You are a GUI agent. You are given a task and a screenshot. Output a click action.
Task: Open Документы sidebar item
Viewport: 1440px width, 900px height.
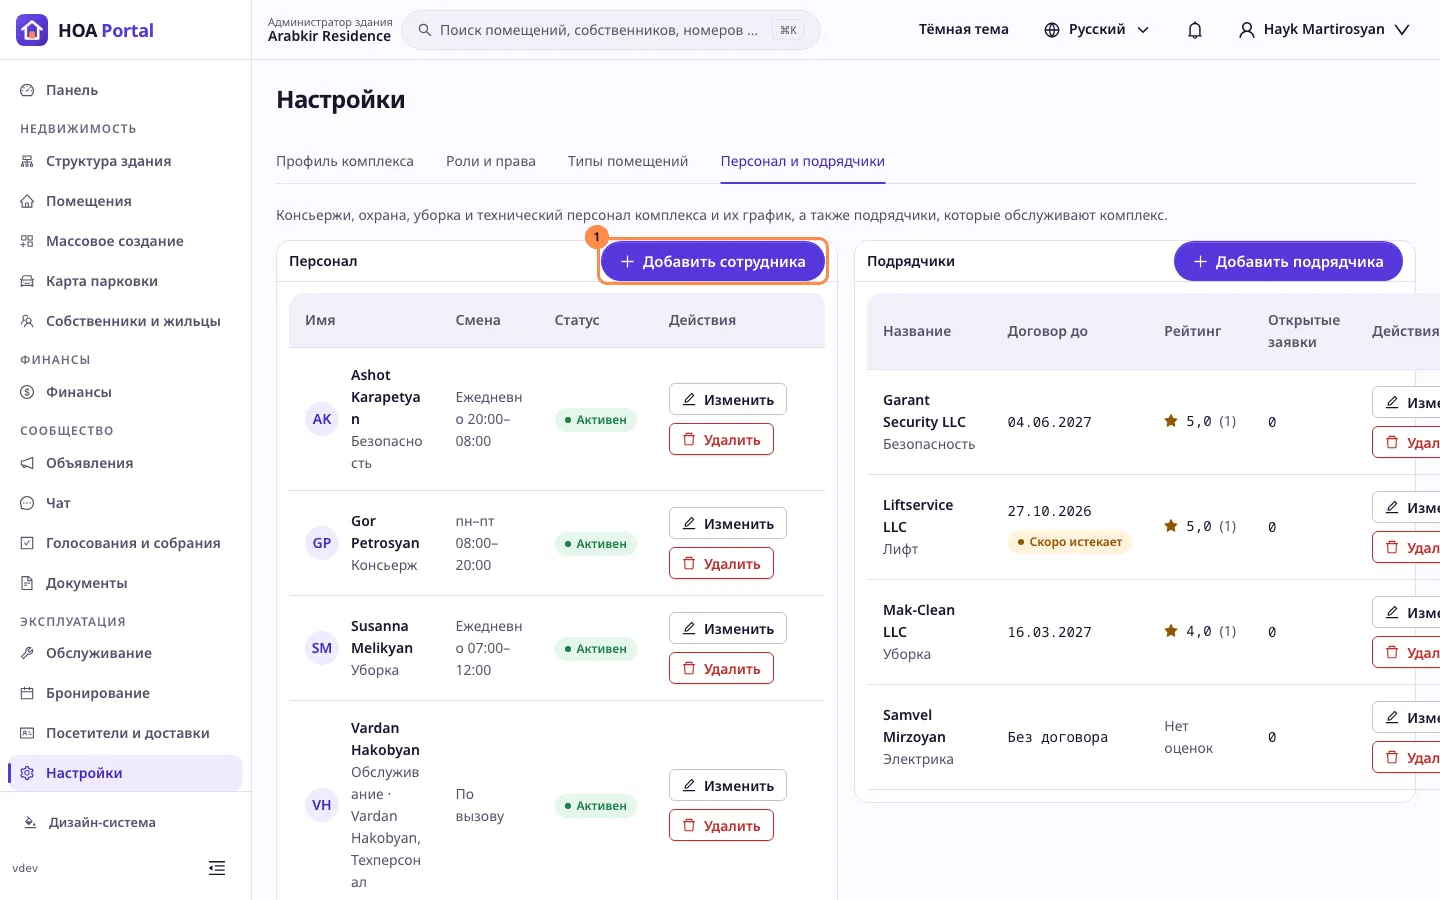coord(125,583)
